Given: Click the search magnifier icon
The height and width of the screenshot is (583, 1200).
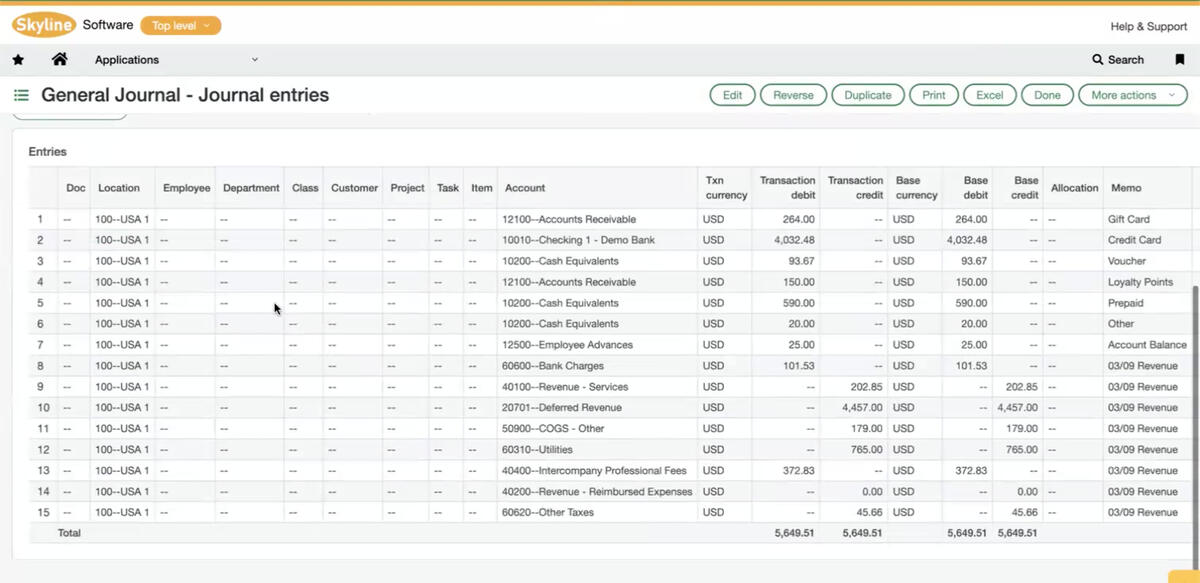Looking at the screenshot, I should point(1097,59).
